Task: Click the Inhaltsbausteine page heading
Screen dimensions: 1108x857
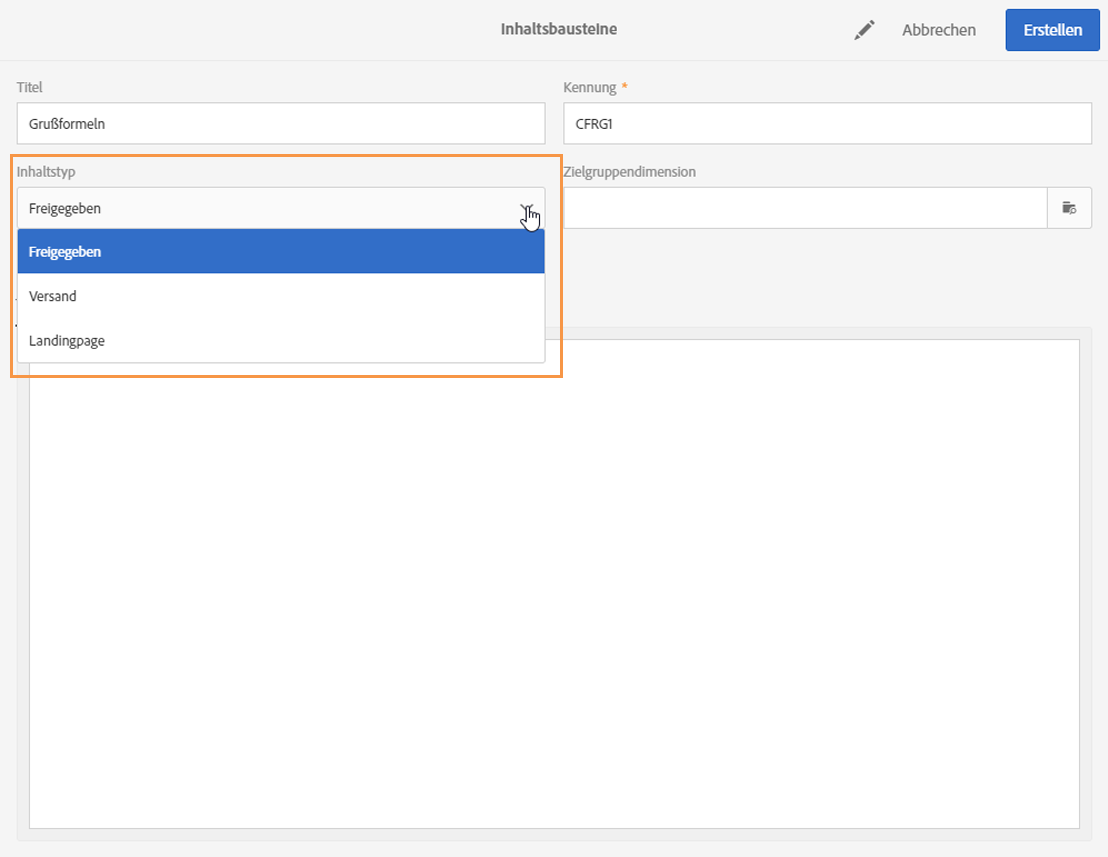Action: click(559, 29)
